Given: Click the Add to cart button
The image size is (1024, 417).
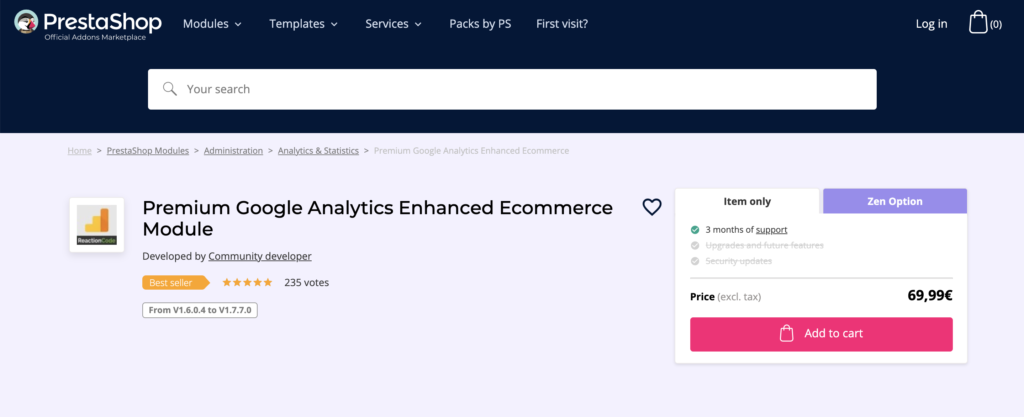Looking at the screenshot, I should [821, 334].
